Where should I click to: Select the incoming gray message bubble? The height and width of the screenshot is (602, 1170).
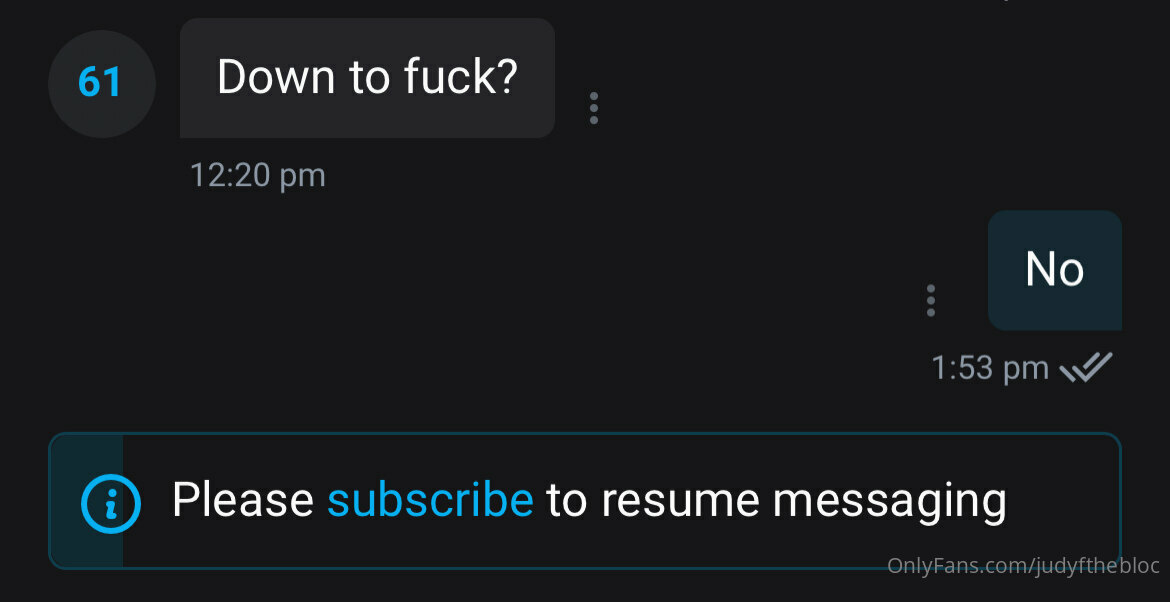[367, 78]
